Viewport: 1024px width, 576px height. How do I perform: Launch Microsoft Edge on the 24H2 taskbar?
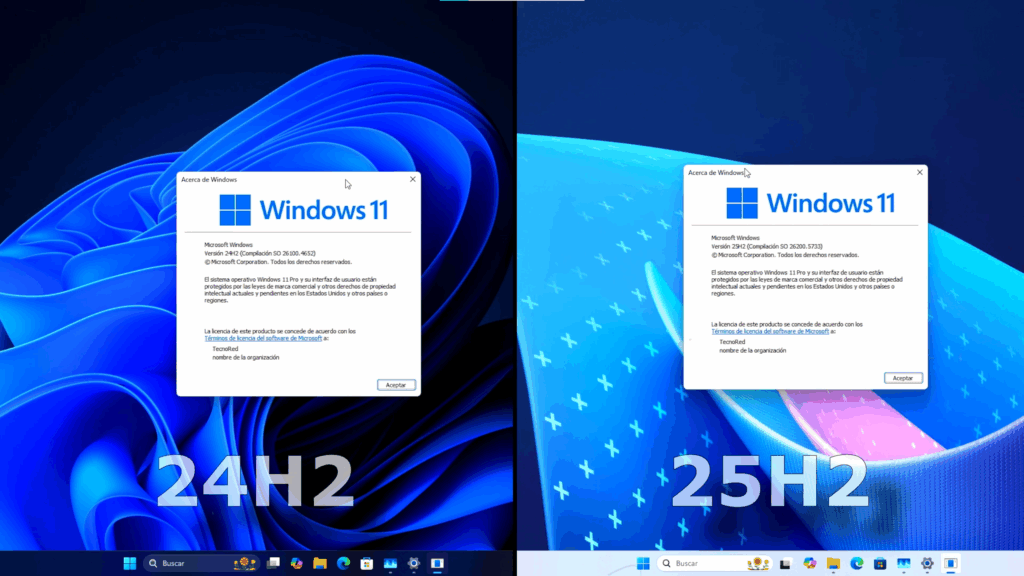(344, 563)
